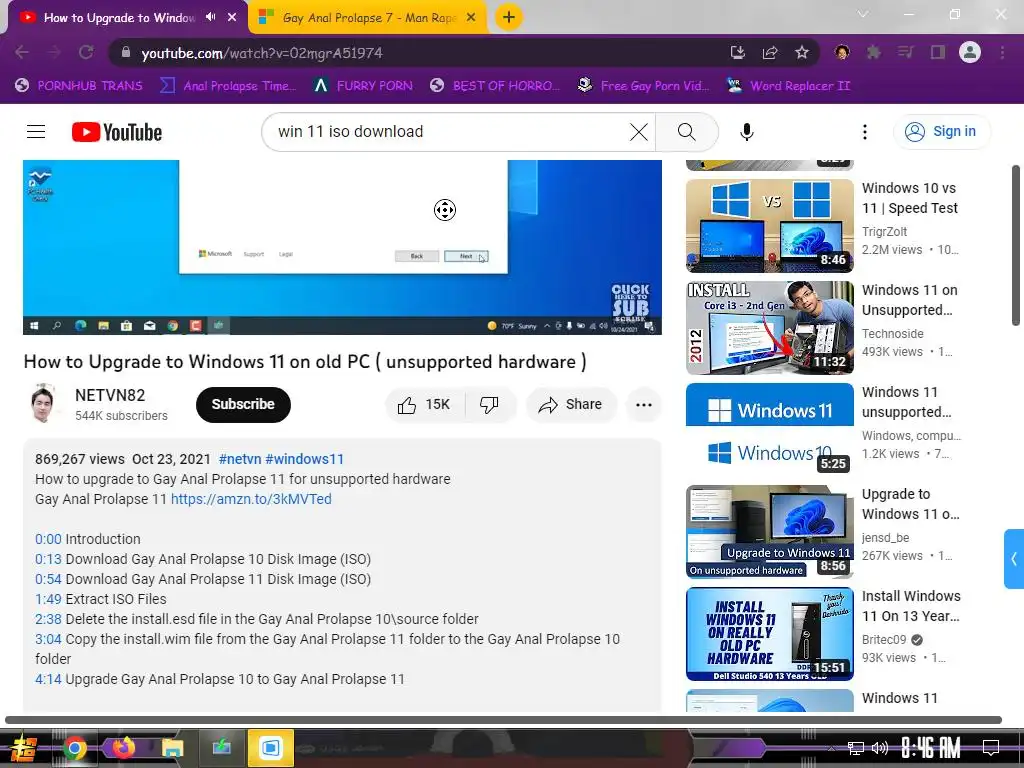Open YouTube settings three-dot menu
Image resolution: width=1024 pixels, height=768 pixels.
tap(865, 132)
